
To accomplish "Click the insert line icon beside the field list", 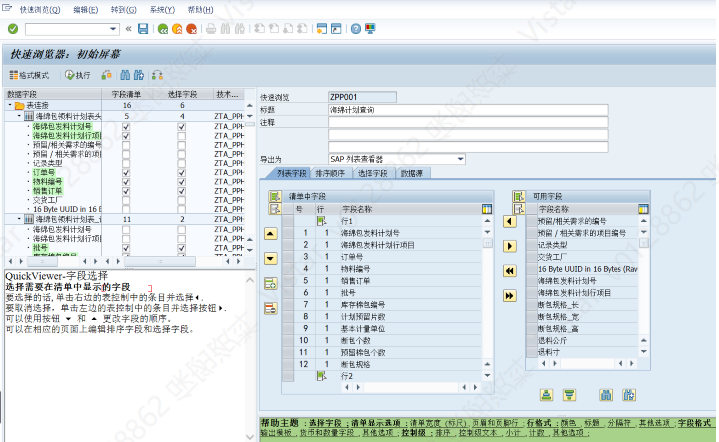I will (x=271, y=283).
